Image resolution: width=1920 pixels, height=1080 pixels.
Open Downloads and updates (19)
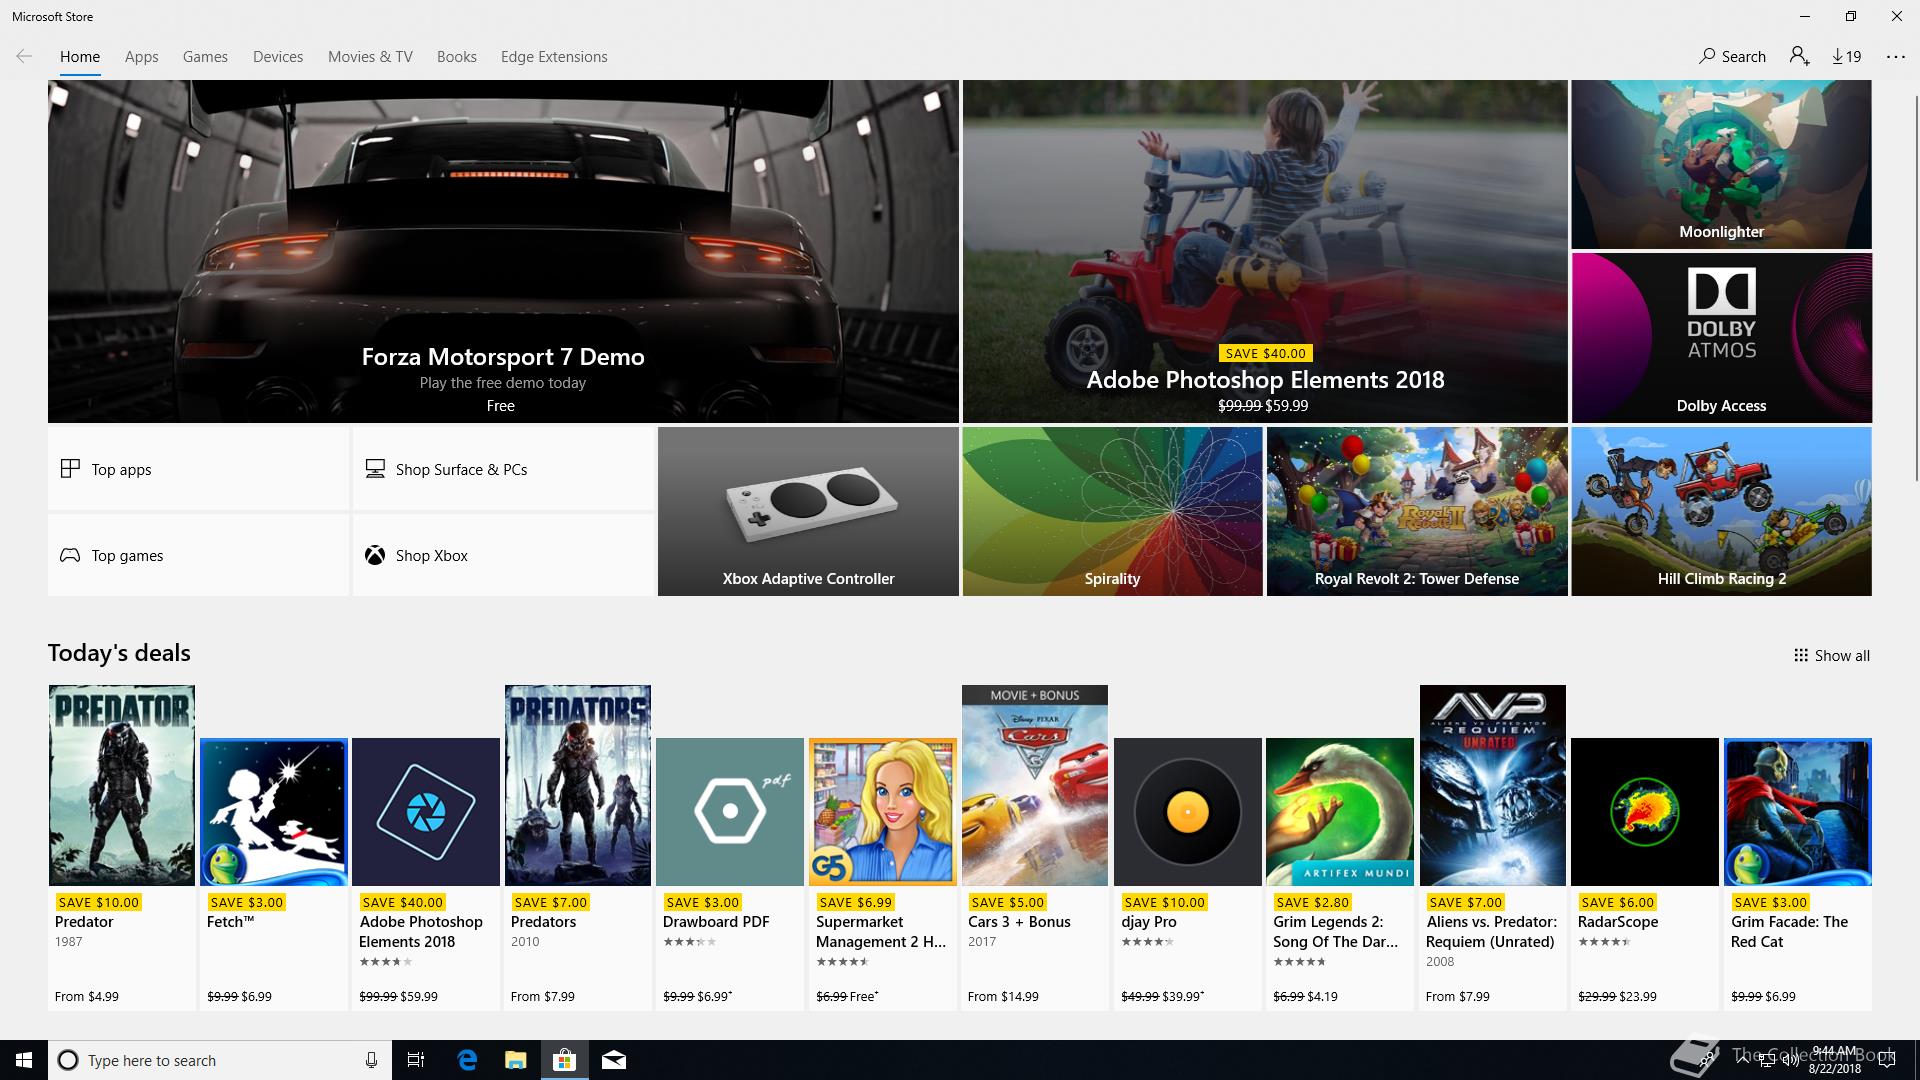[1847, 57]
